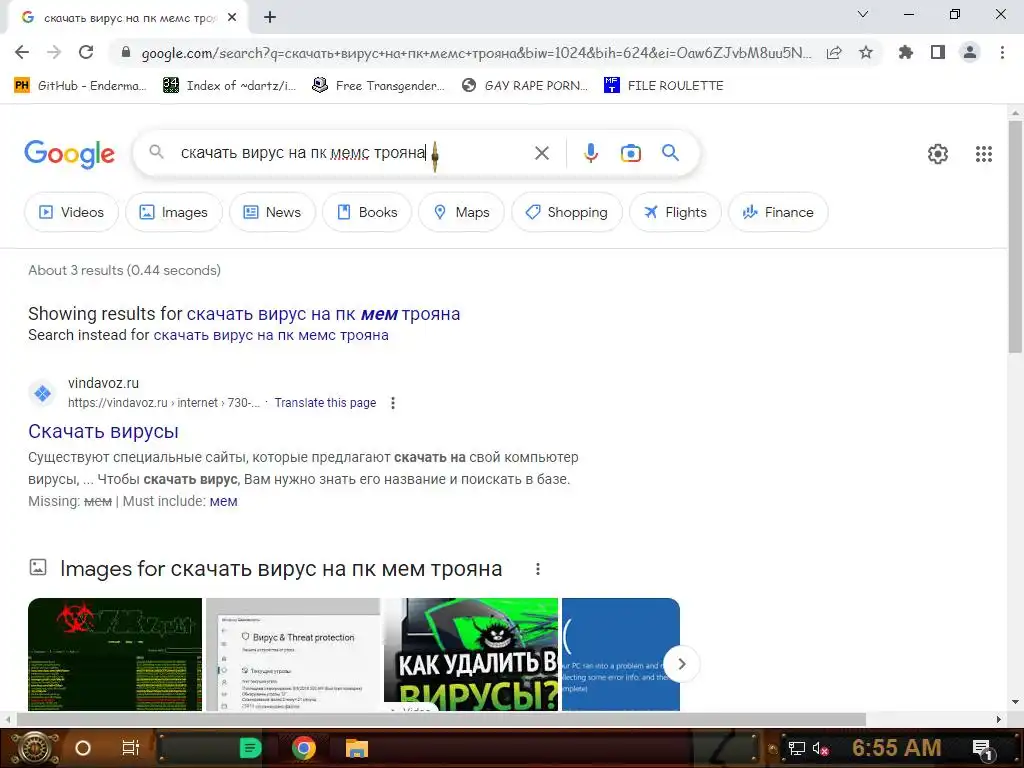The height and width of the screenshot is (768, 1024).
Task: Open Cortana circle in the taskbar
Action: (x=83, y=748)
